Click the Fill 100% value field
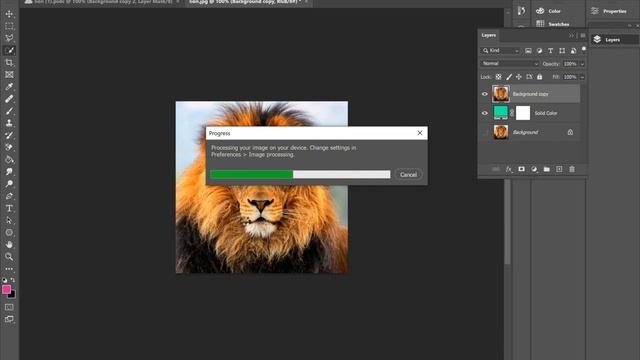The image size is (640, 360). (x=570, y=77)
